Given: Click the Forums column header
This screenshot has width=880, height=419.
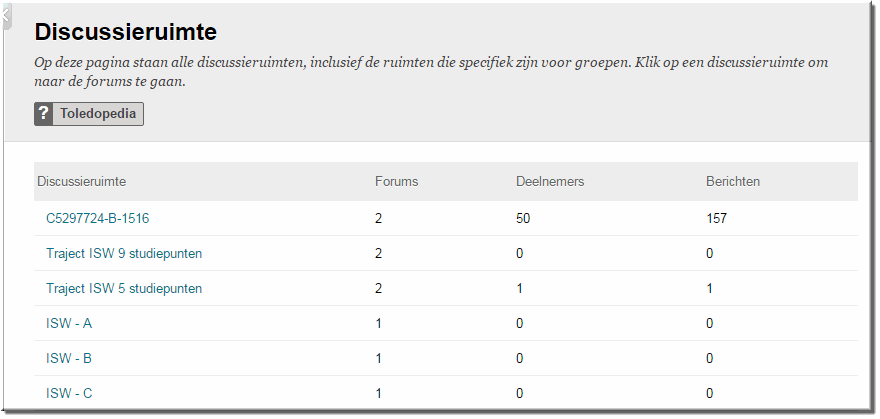Looking at the screenshot, I should (397, 182).
